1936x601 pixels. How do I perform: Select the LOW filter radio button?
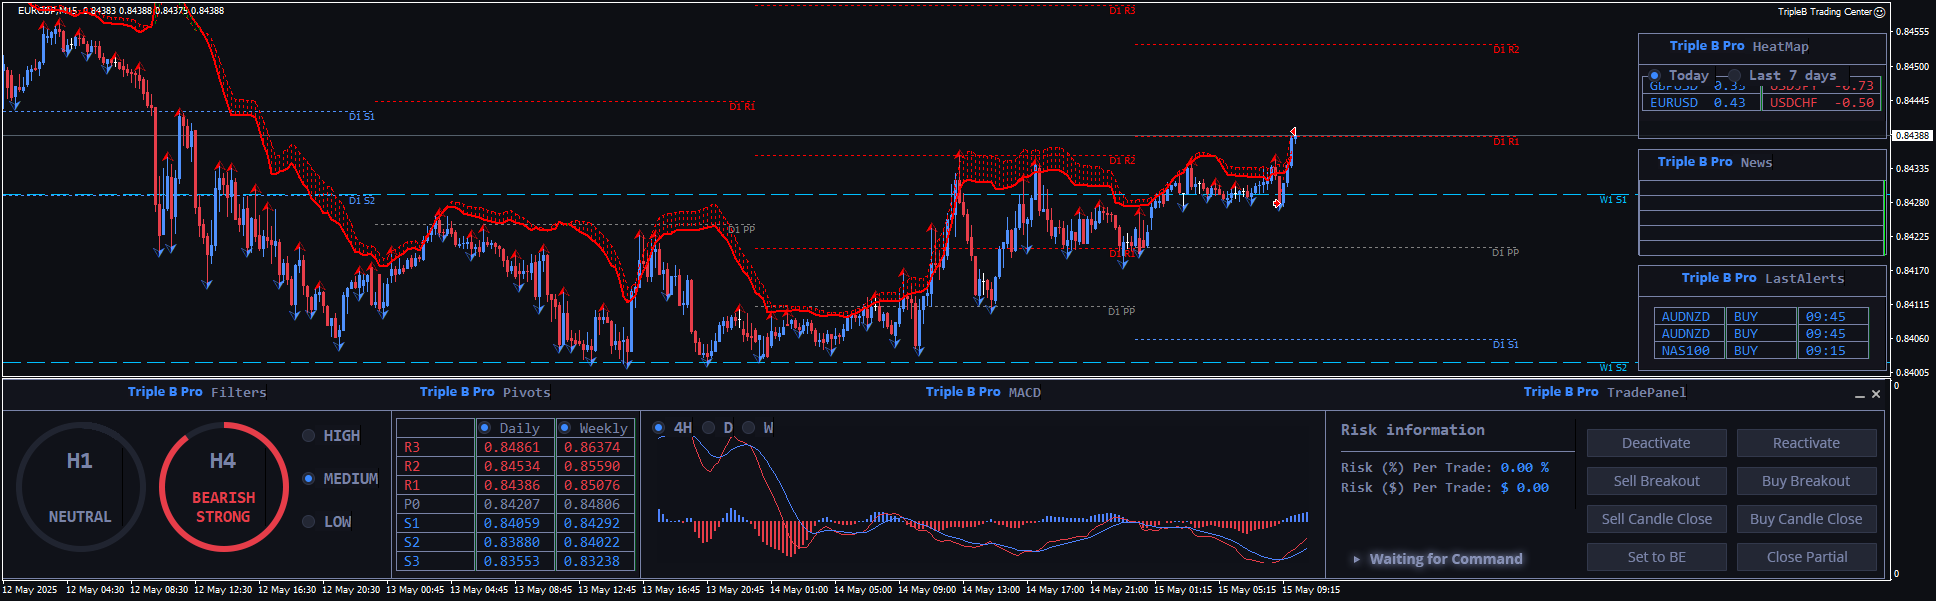pos(309,522)
